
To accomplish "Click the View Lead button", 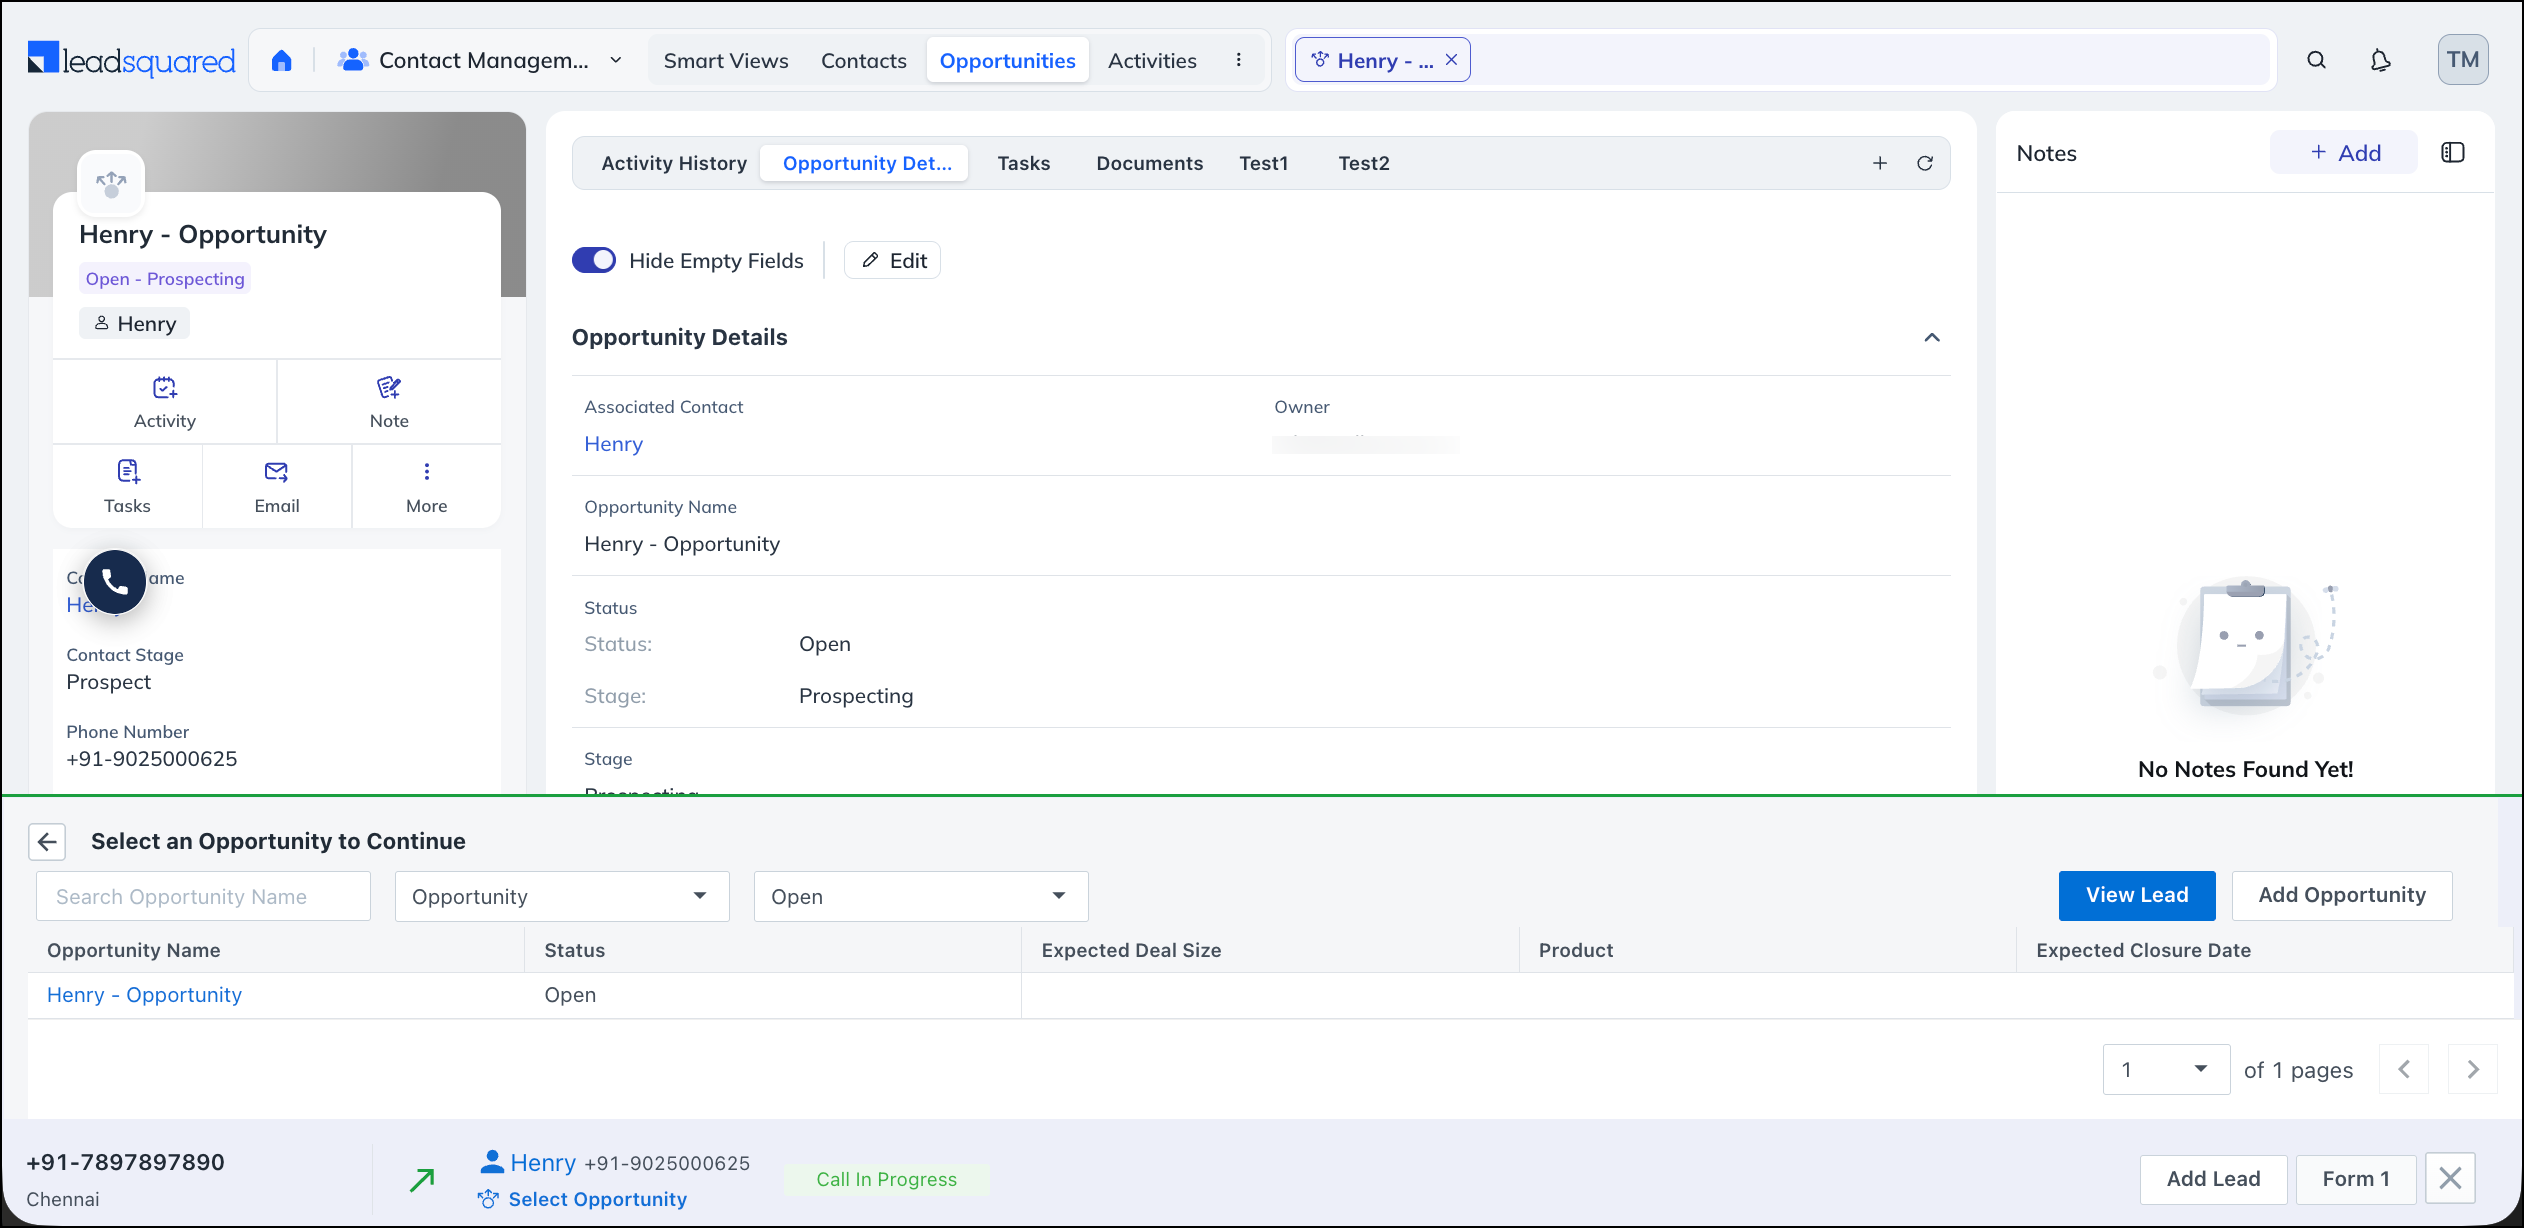I will coord(2137,896).
